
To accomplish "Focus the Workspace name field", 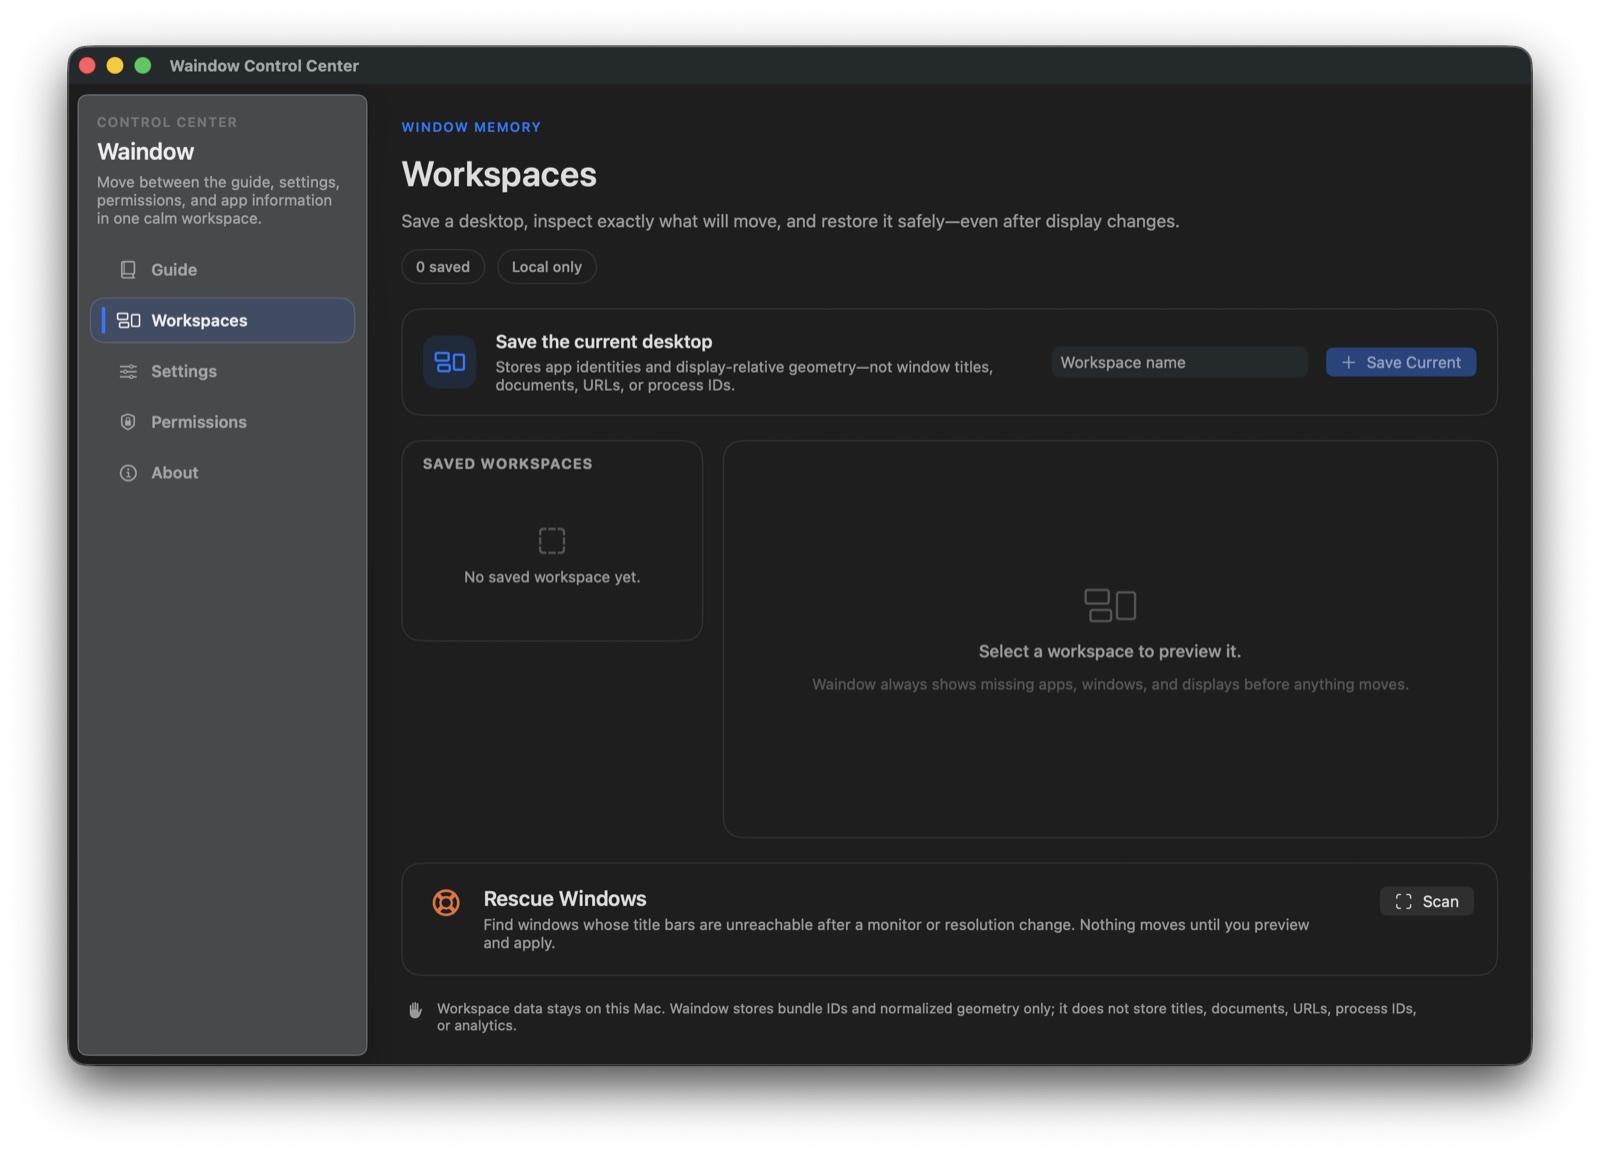I will point(1179,362).
